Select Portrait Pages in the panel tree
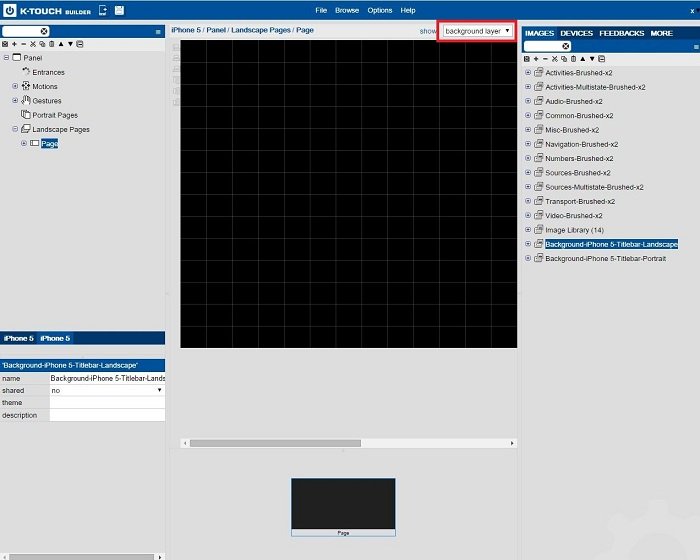This screenshot has height=560, width=700. (55, 115)
